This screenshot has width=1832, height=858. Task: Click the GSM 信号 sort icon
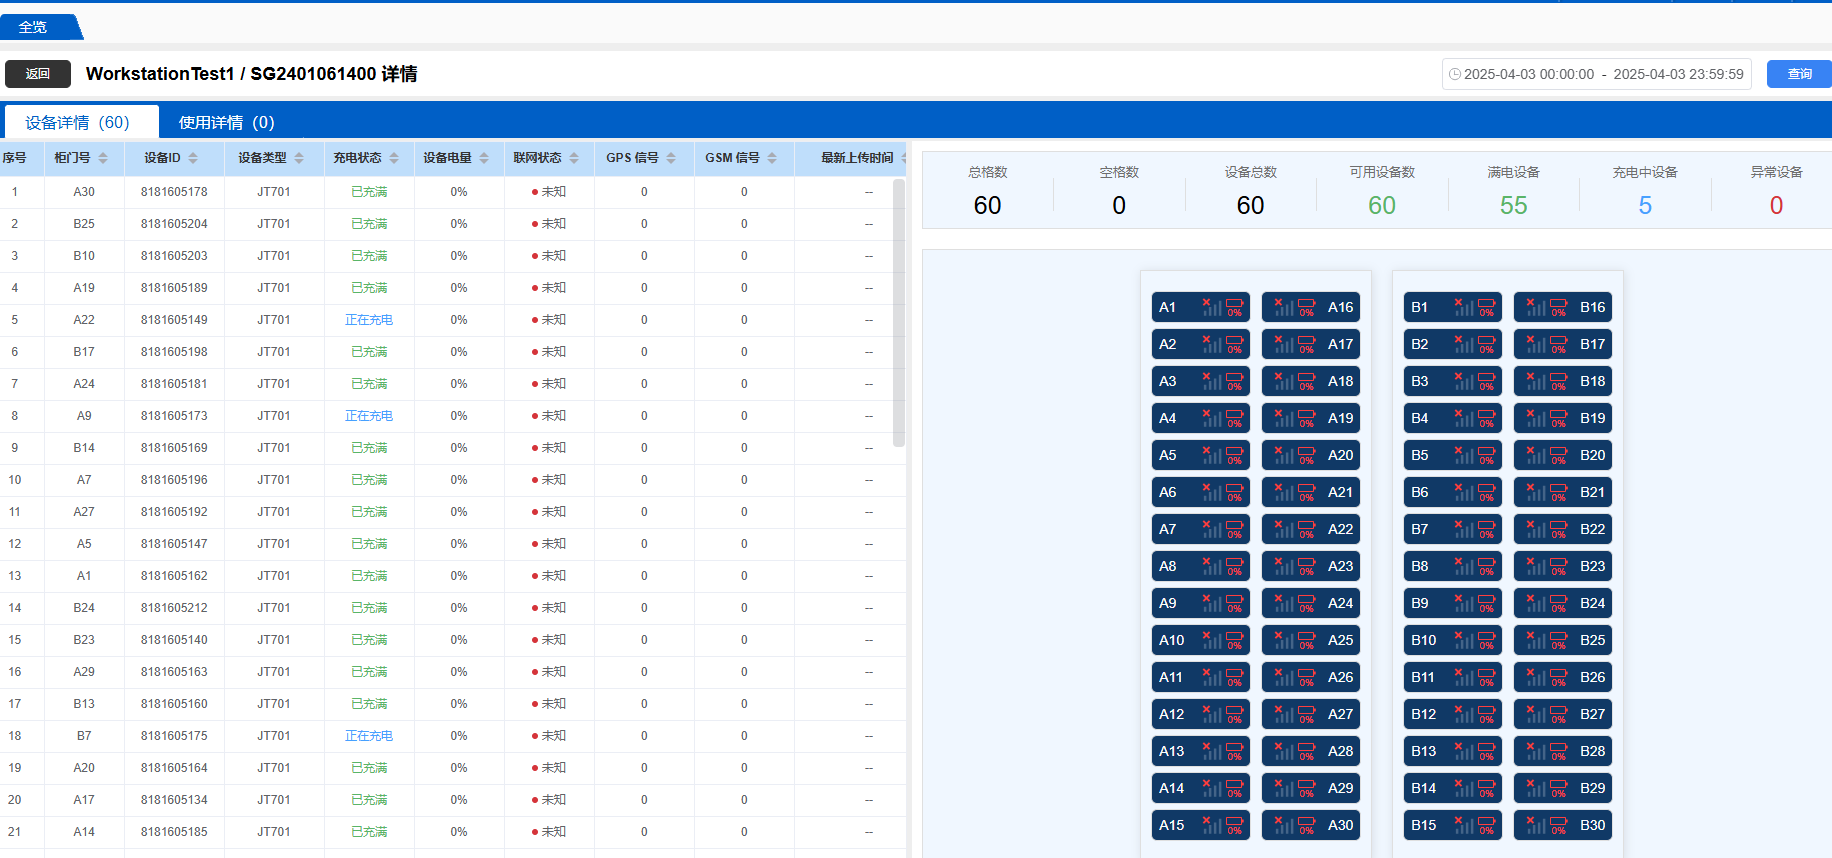click(772, 158)
